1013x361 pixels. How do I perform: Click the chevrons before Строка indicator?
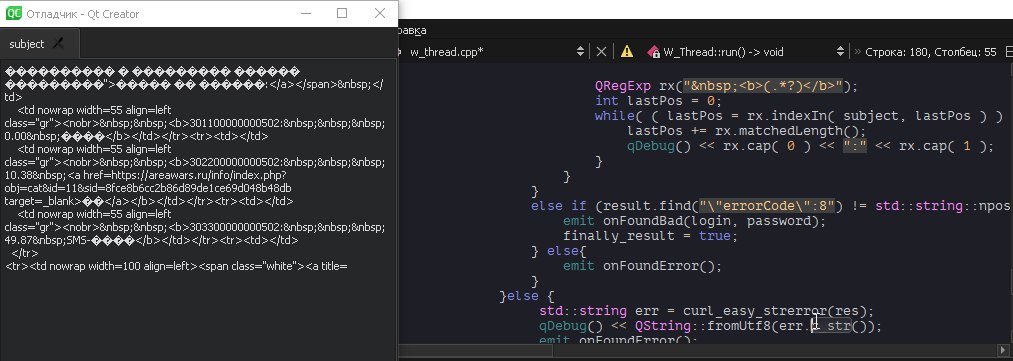point(858,52)
